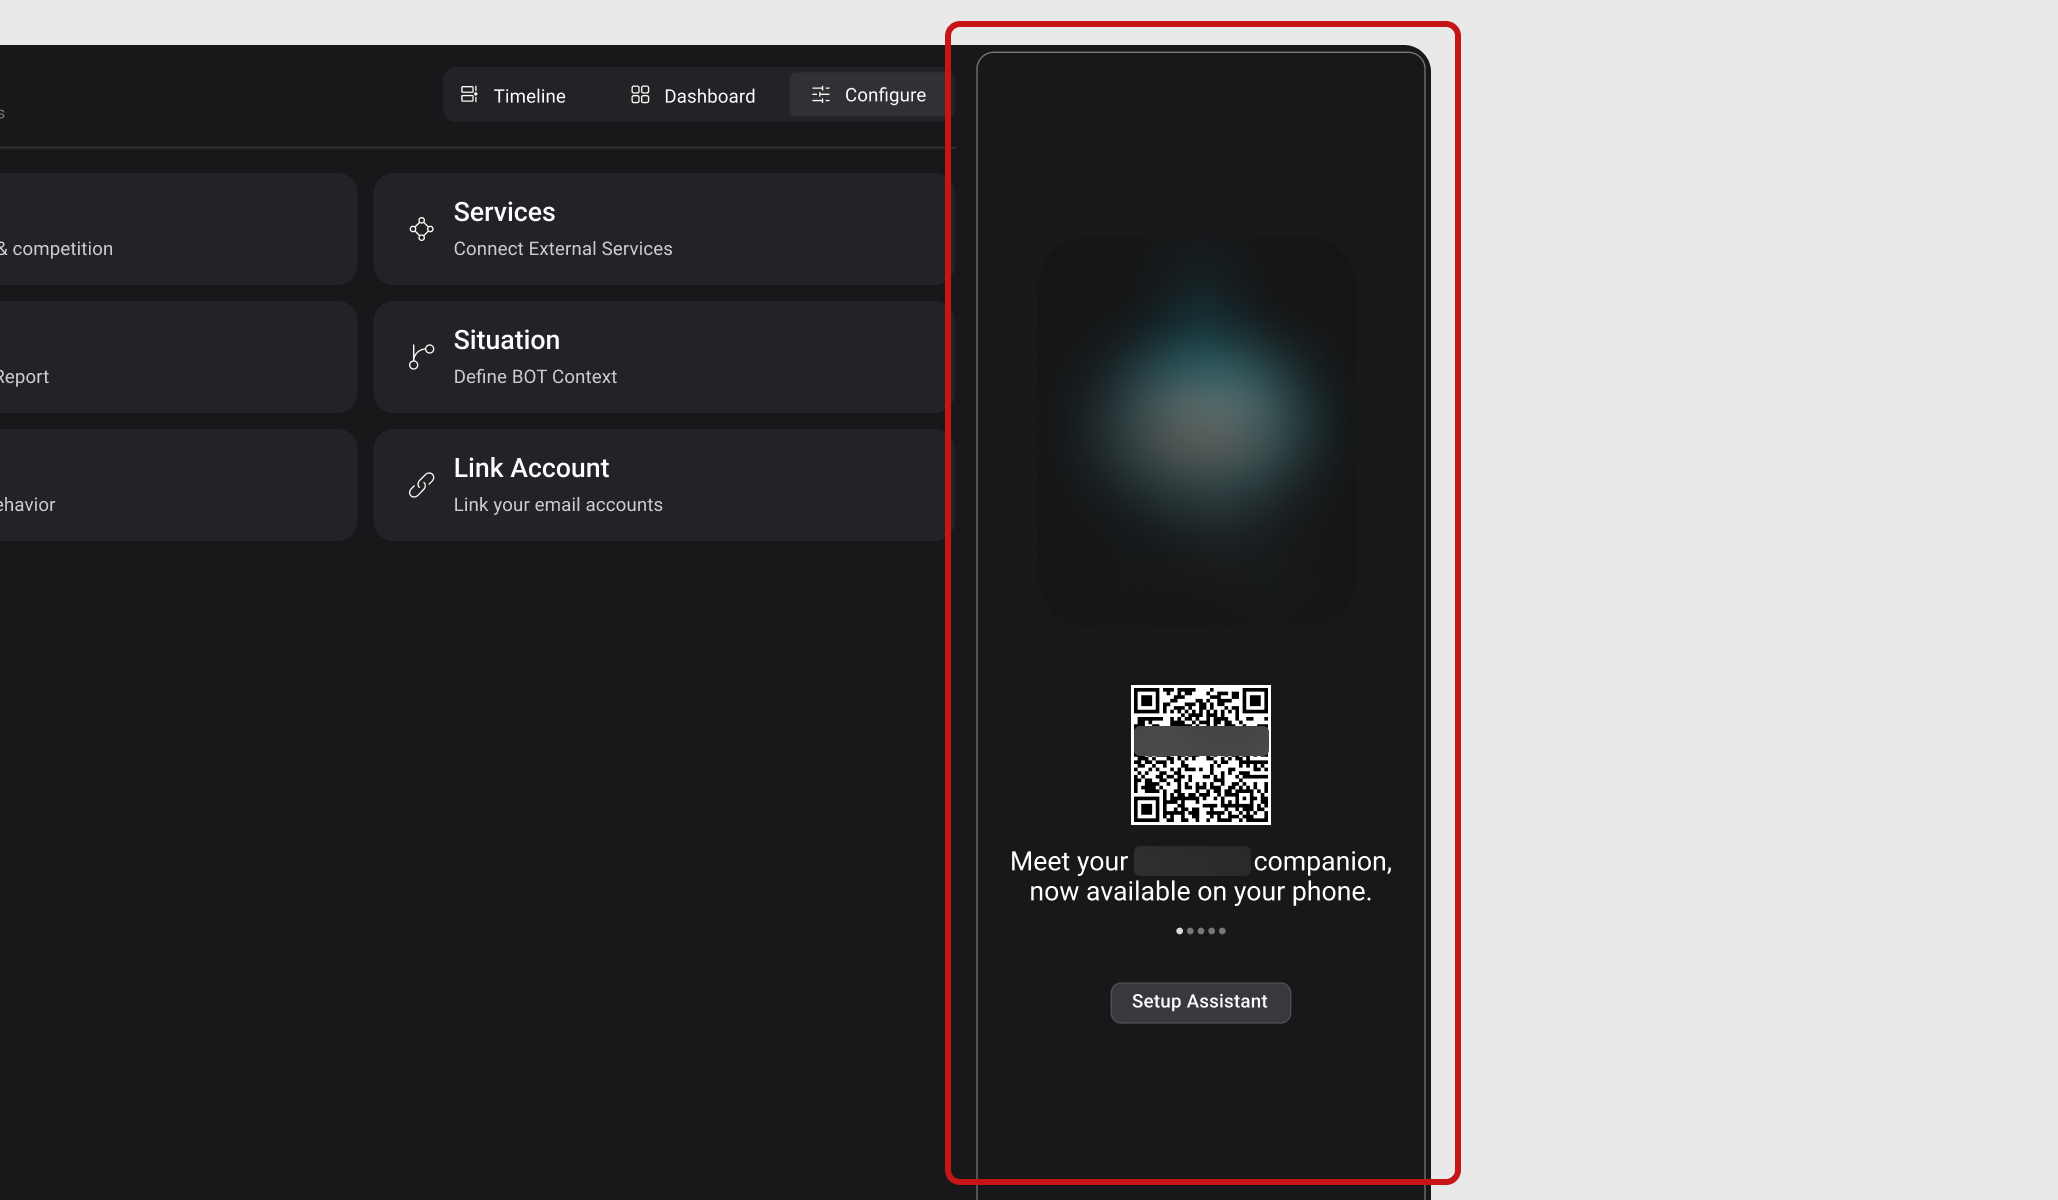
Task: Open the Situation card
Action: tap(664, 357)
